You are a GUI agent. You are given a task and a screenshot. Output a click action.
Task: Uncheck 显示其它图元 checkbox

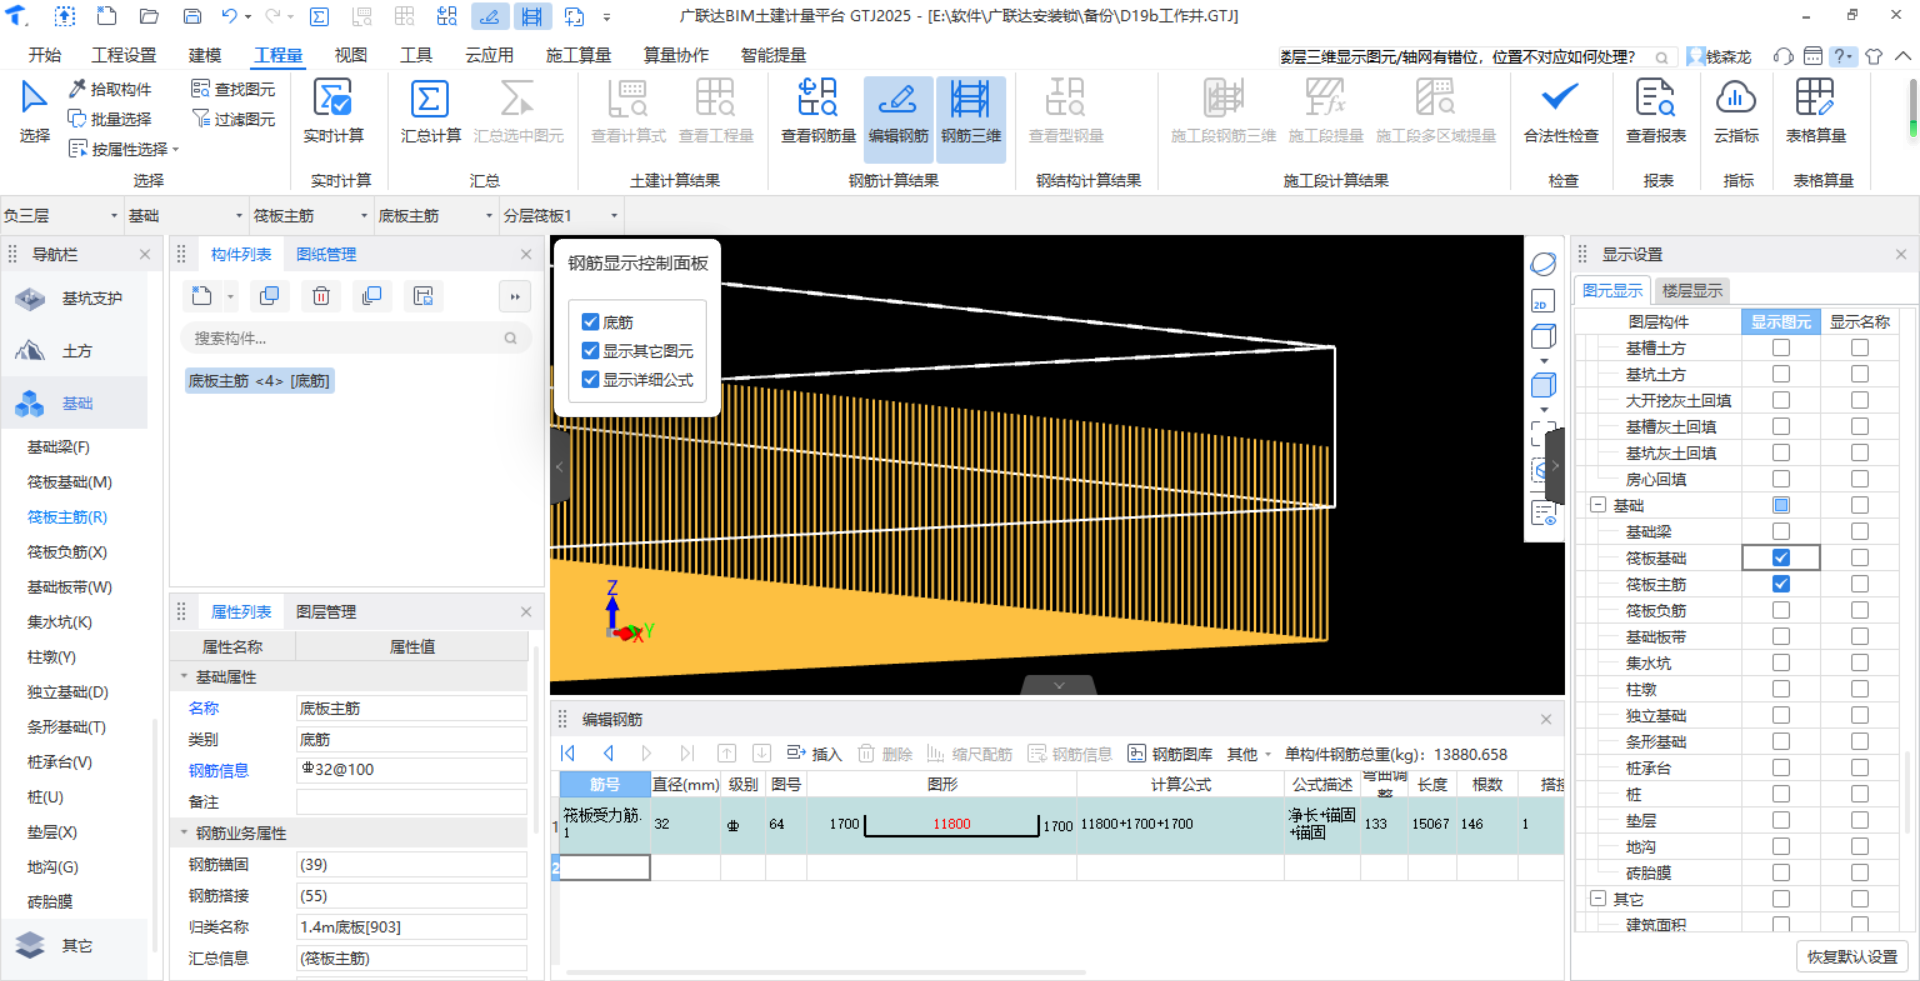(590, 351)
